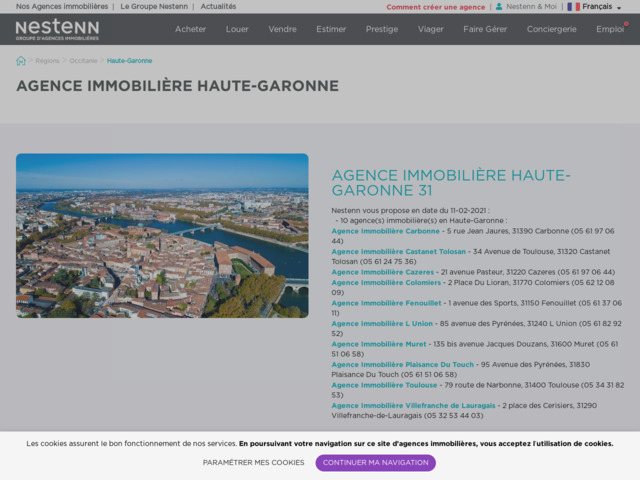Open Agence Immobilière Plaisance Du Touch link

[402, 364]
